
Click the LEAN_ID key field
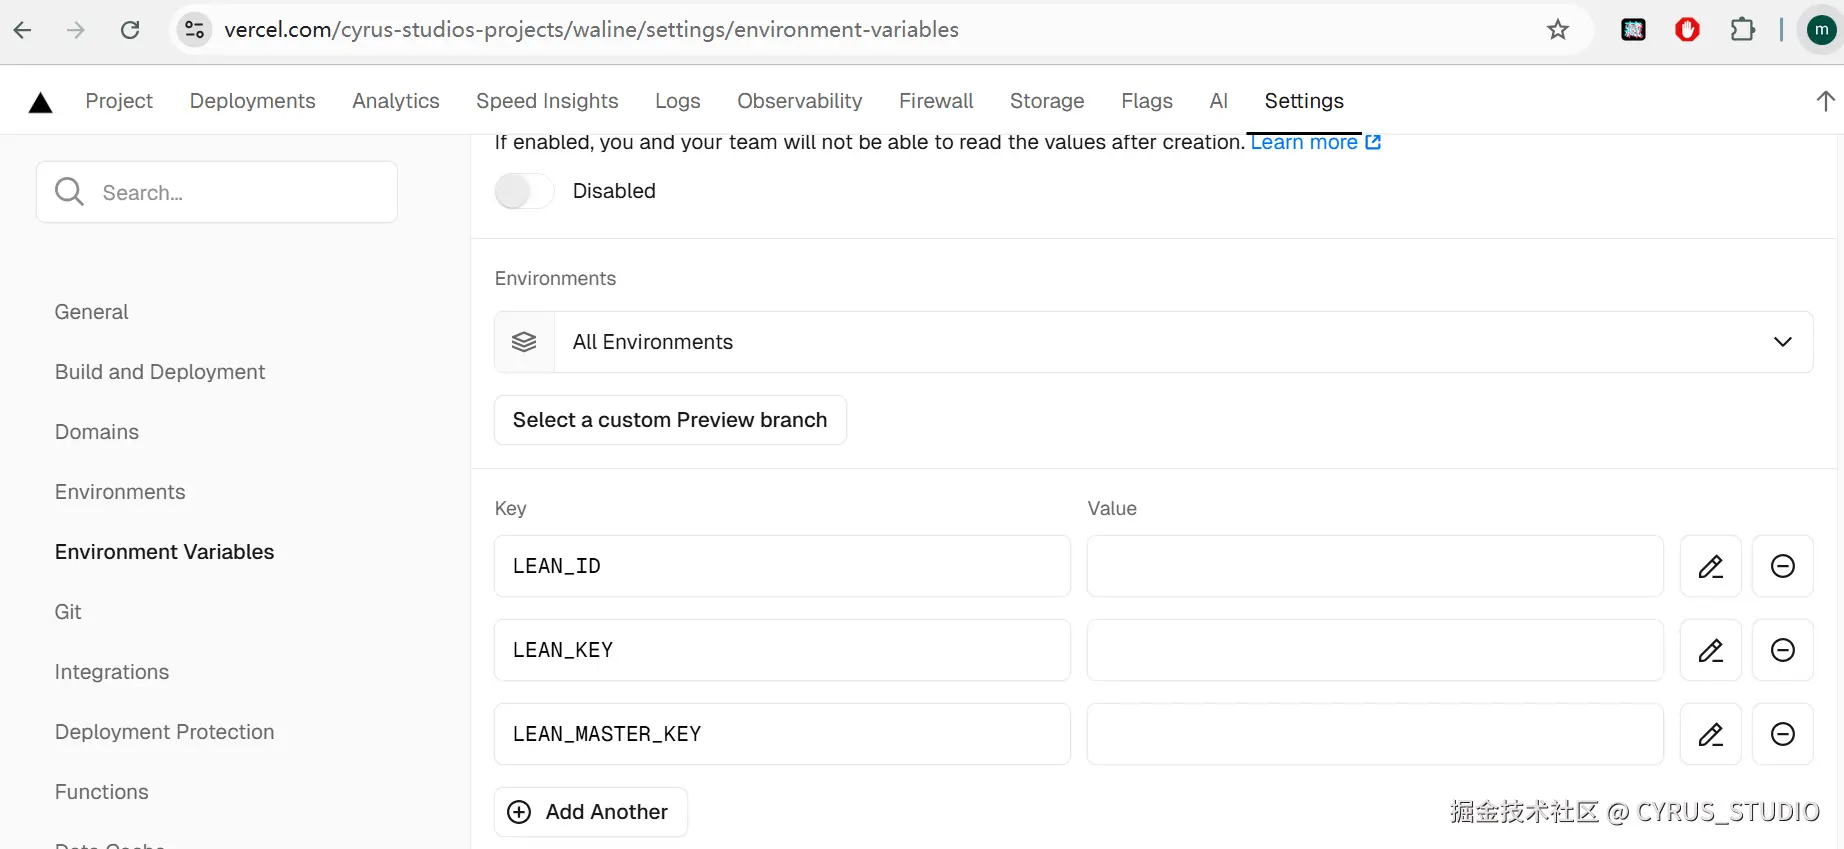[x=782, y=566]
